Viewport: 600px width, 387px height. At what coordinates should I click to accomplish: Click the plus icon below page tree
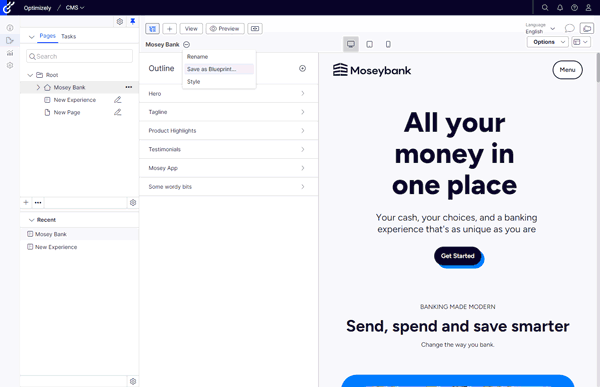pos(26,202)
